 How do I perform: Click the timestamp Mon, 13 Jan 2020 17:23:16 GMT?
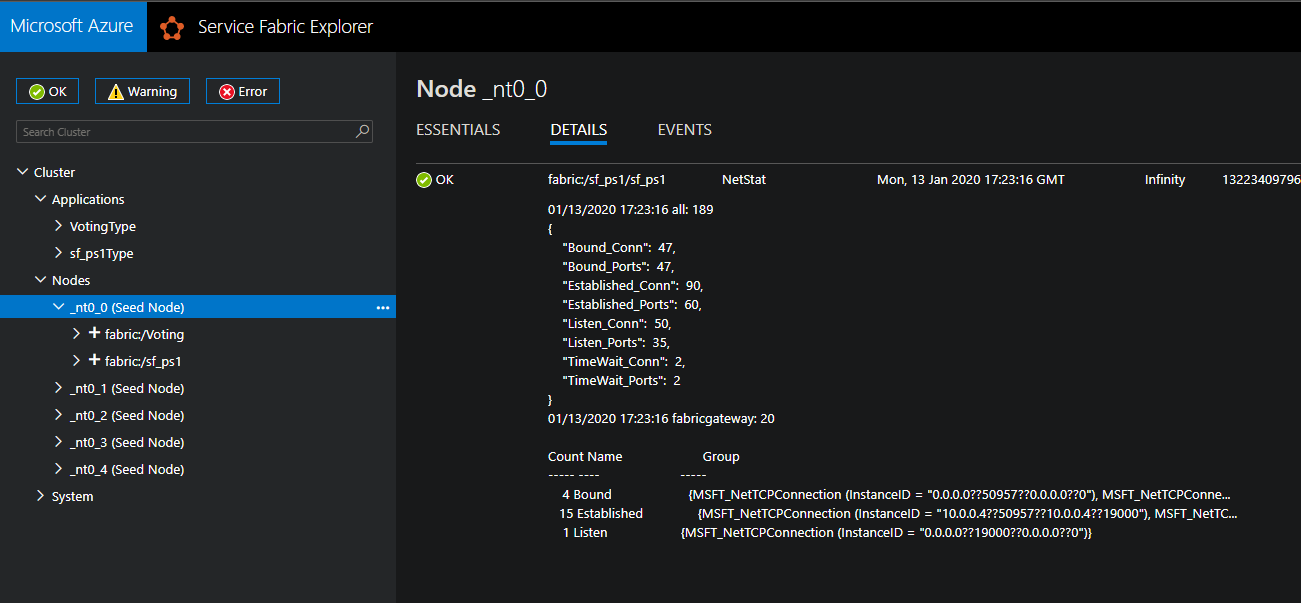(x=971, y=180)
